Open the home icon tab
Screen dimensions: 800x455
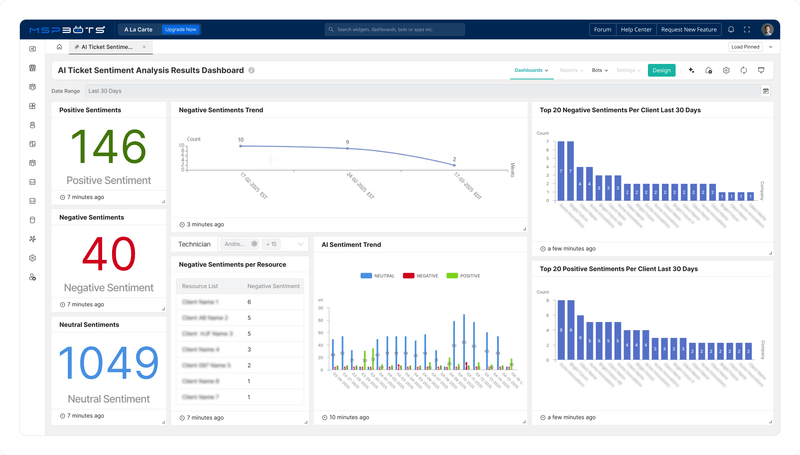pyautogui.click(x=59, y=47)
